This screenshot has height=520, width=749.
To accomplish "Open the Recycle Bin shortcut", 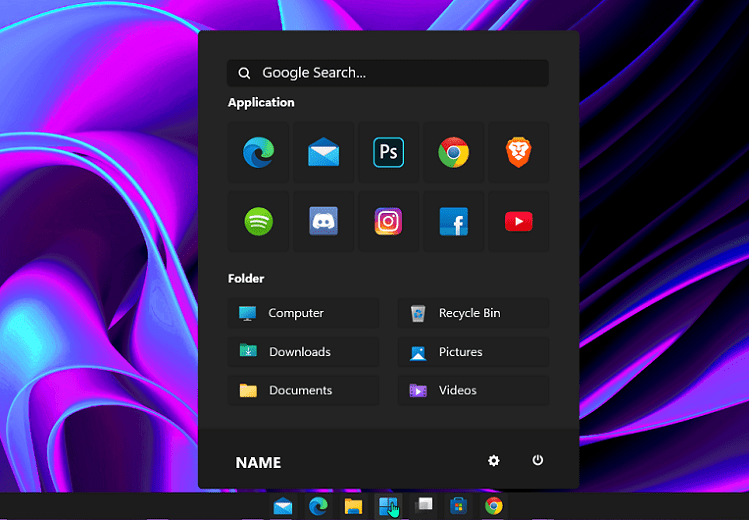I will [473, 313].
